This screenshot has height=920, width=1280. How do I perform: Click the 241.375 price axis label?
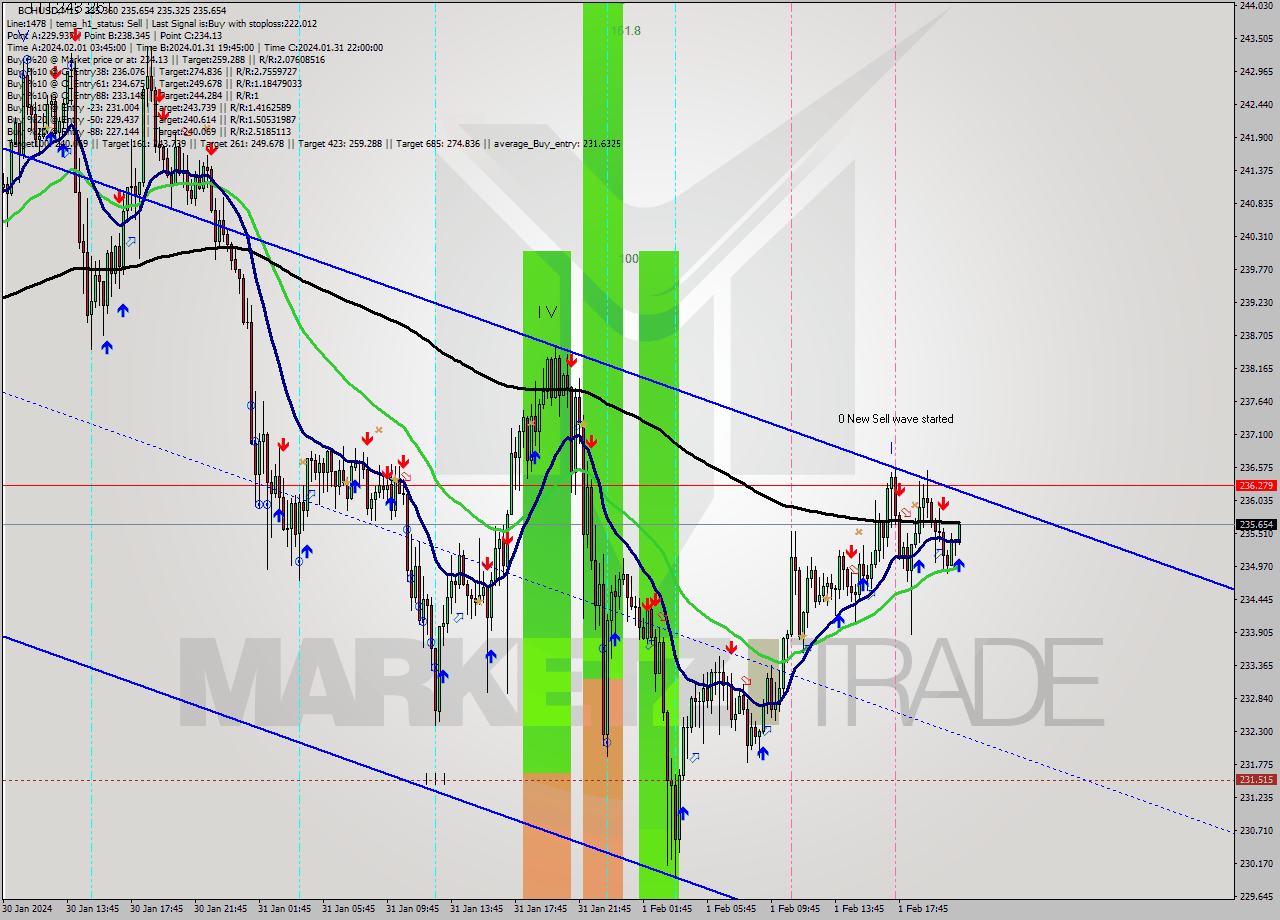coord(1255,171)
